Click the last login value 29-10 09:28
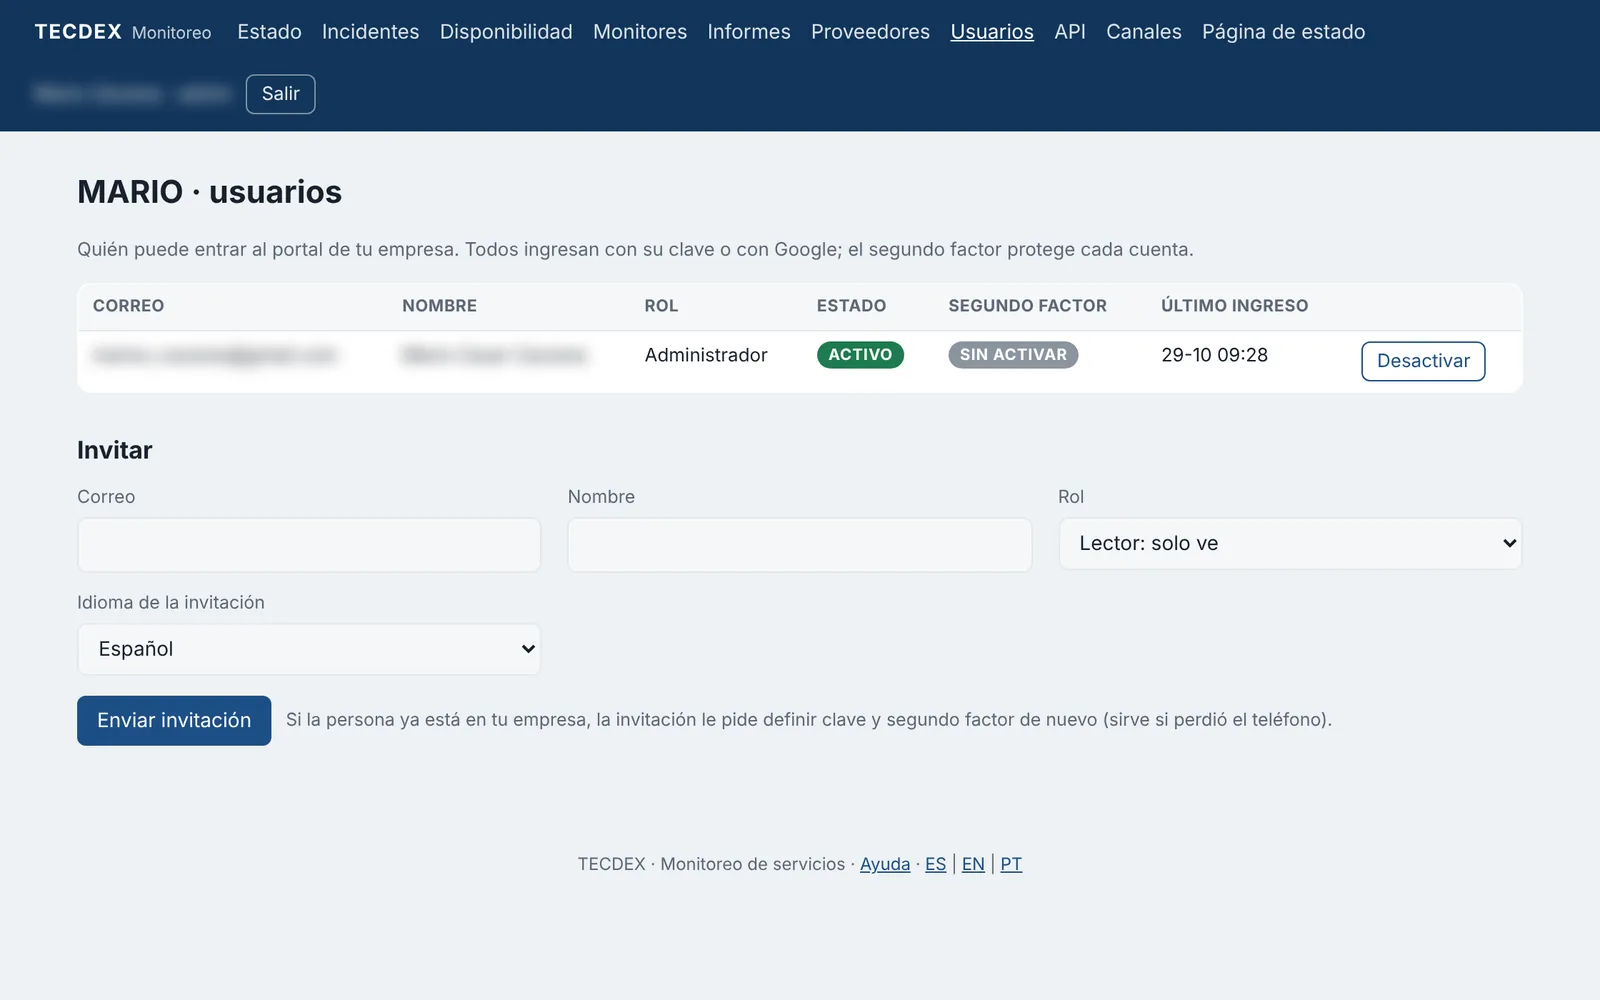The height and width of the screenshot is (1000, 1600). point(1214,355)
